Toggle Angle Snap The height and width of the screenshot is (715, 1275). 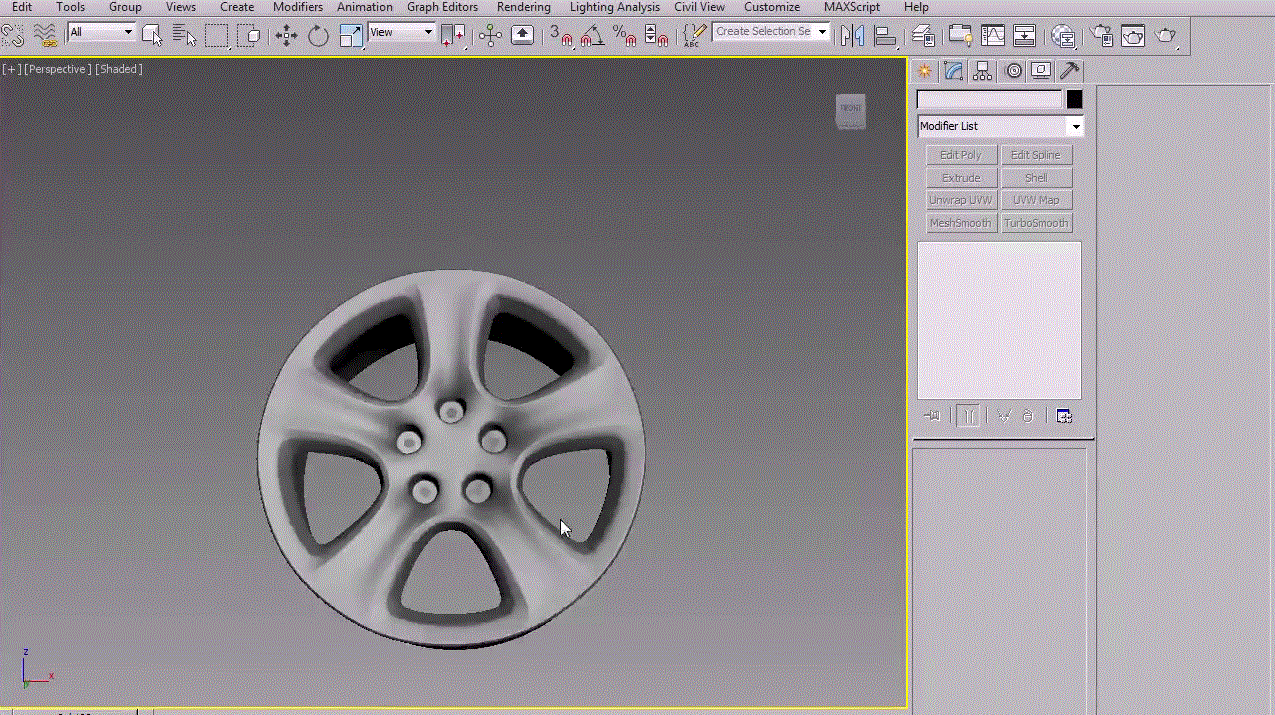coord(592,36)
